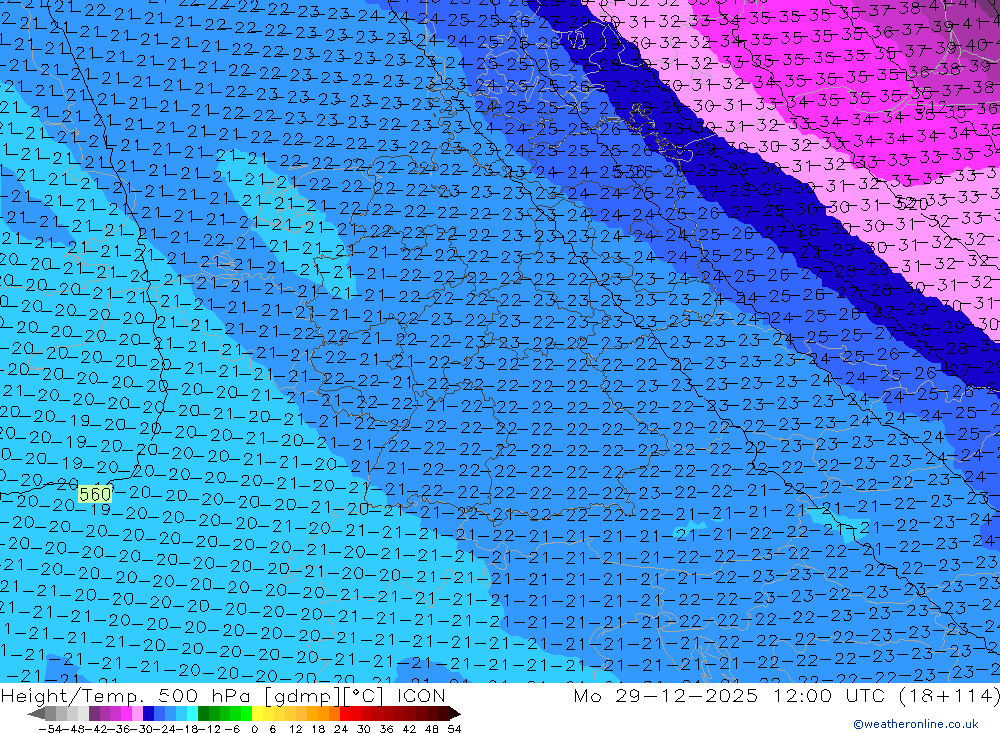Click the '54' legend scale value

pyautogui.click(x=454, y=729)
